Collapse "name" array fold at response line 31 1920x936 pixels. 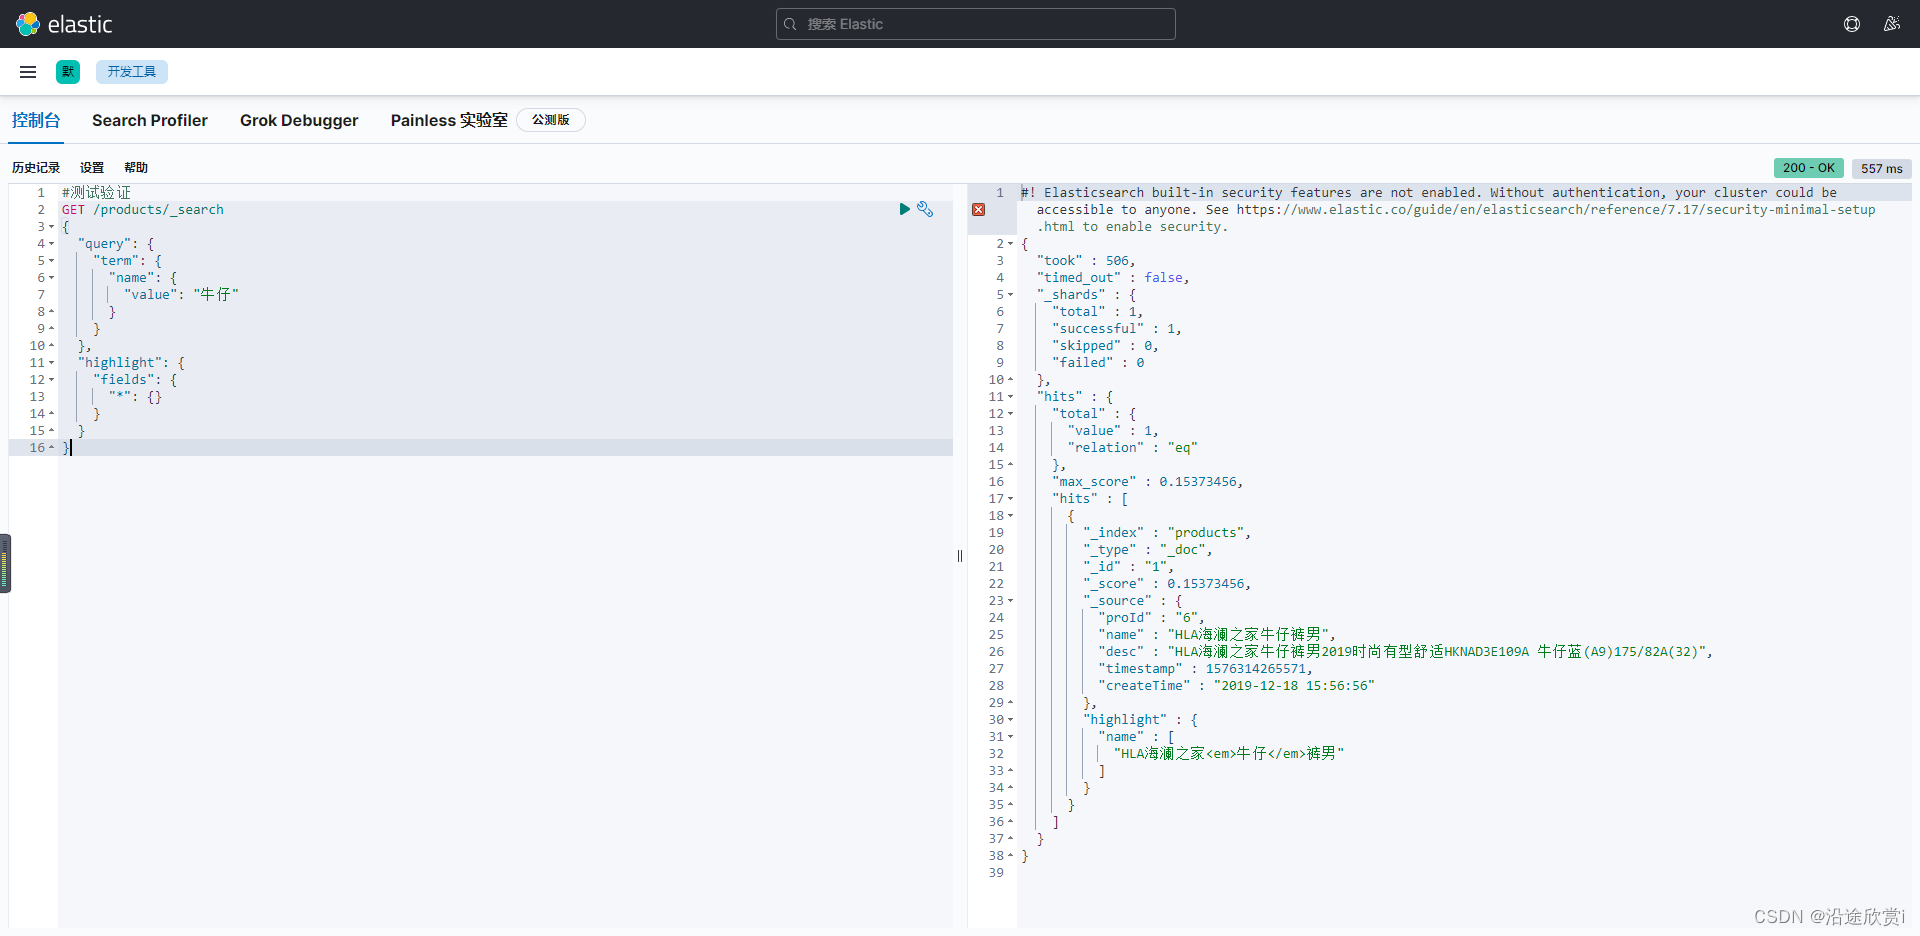1011,737
